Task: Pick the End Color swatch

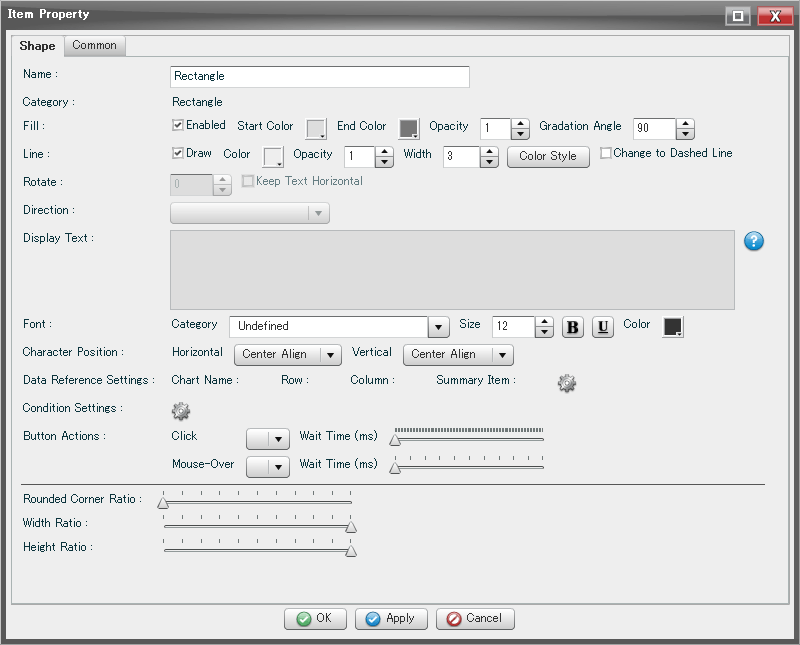Action: point(408,128)
